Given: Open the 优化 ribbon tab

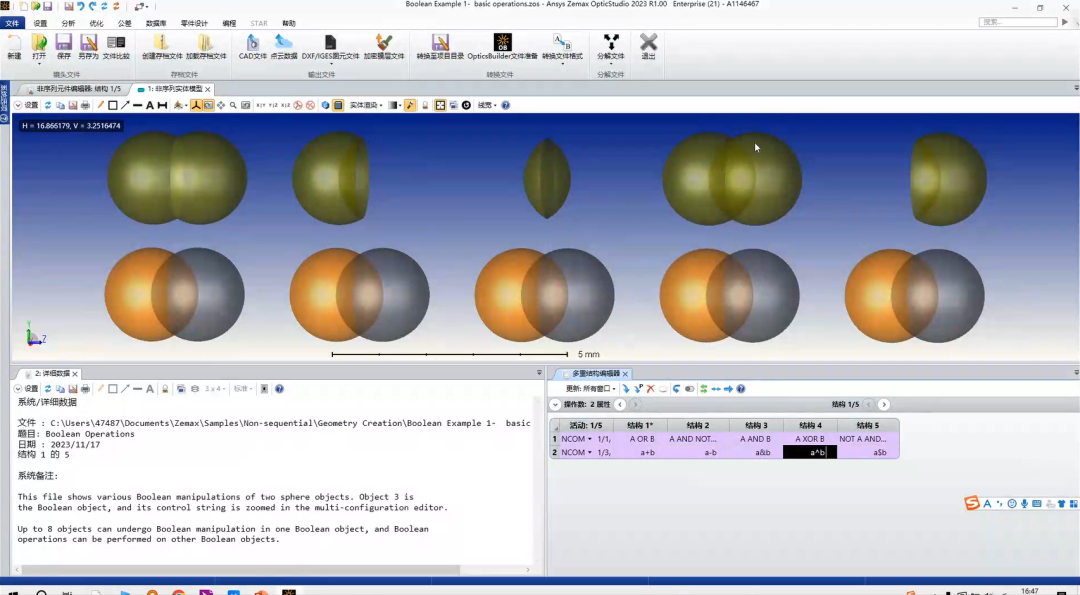Looking at the screenshot, I should click(x=96, y=23).
